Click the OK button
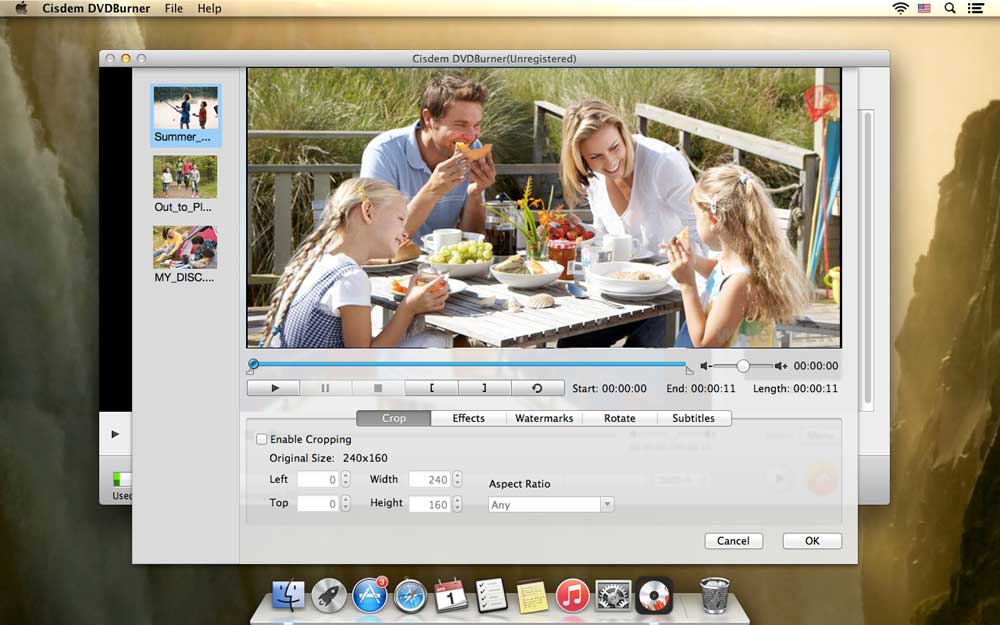 click(812, 541)
